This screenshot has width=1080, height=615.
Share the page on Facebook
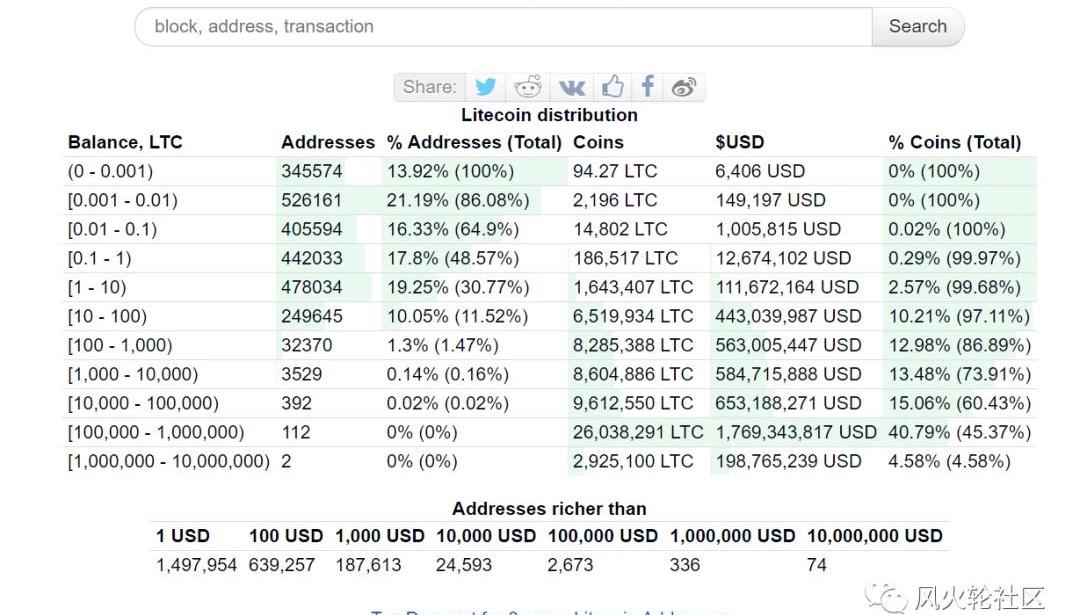[x=648, y=87]
